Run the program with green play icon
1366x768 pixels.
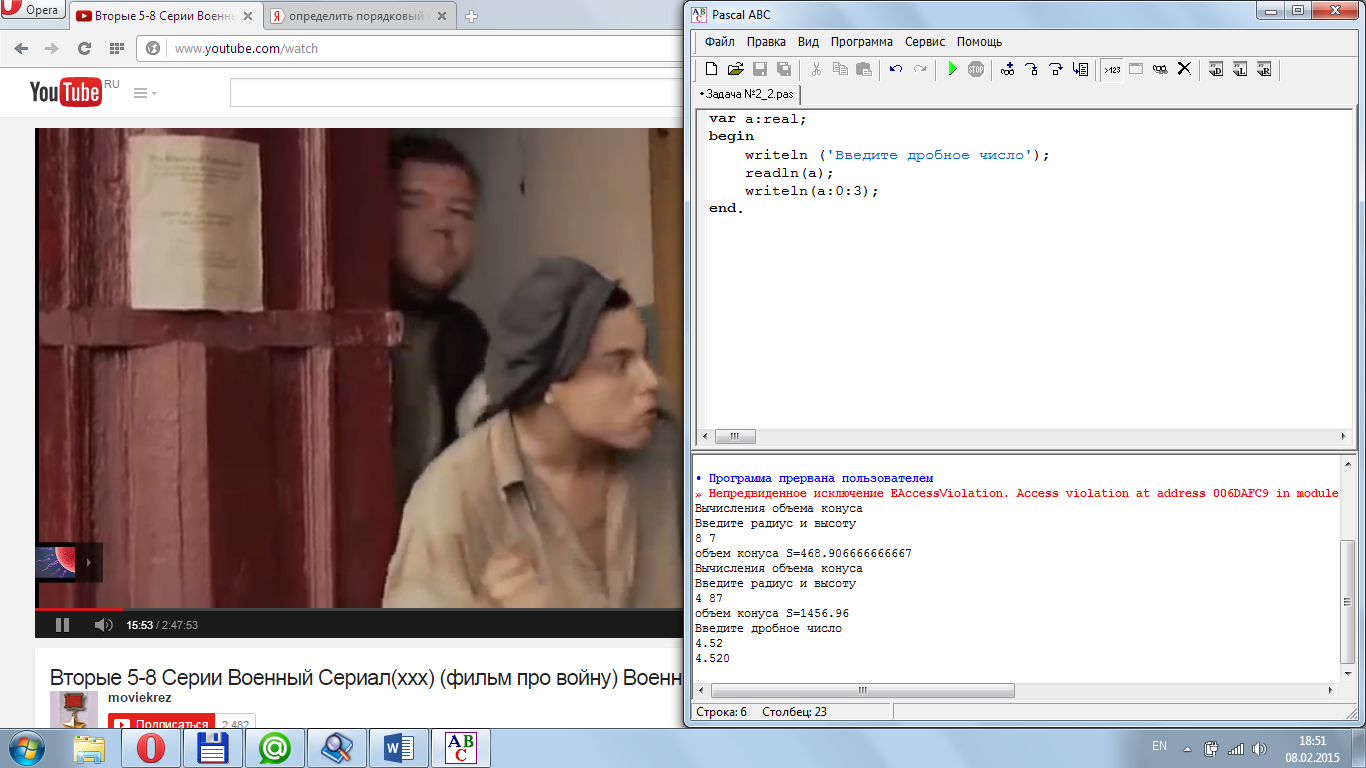(x=952, y=69)
